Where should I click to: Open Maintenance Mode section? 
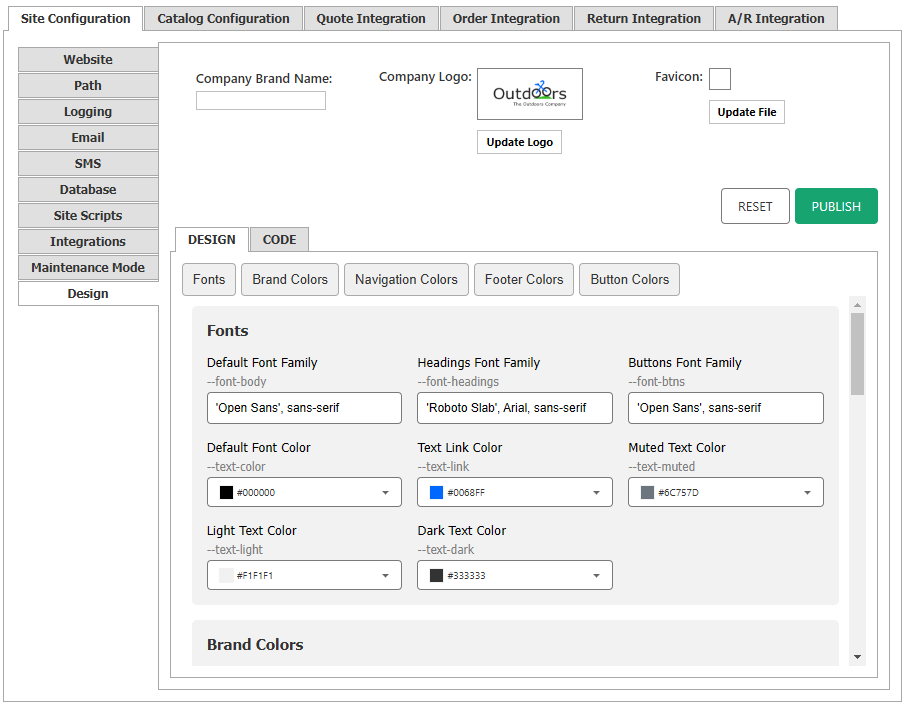(x=88, y=267)
